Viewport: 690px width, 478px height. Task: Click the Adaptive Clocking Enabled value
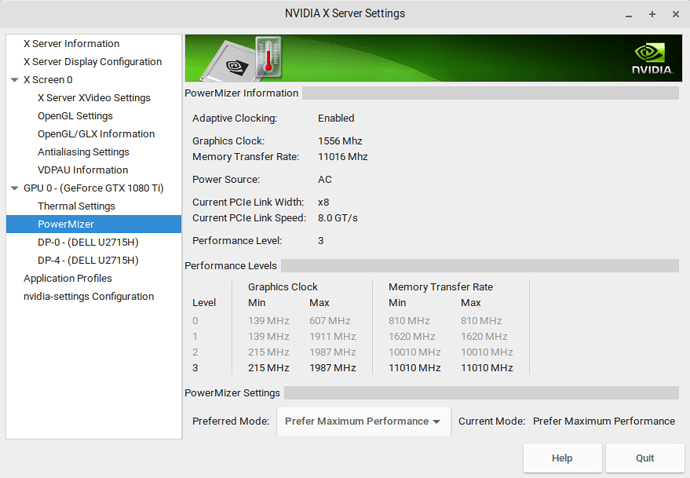click(x=336, y=118)
